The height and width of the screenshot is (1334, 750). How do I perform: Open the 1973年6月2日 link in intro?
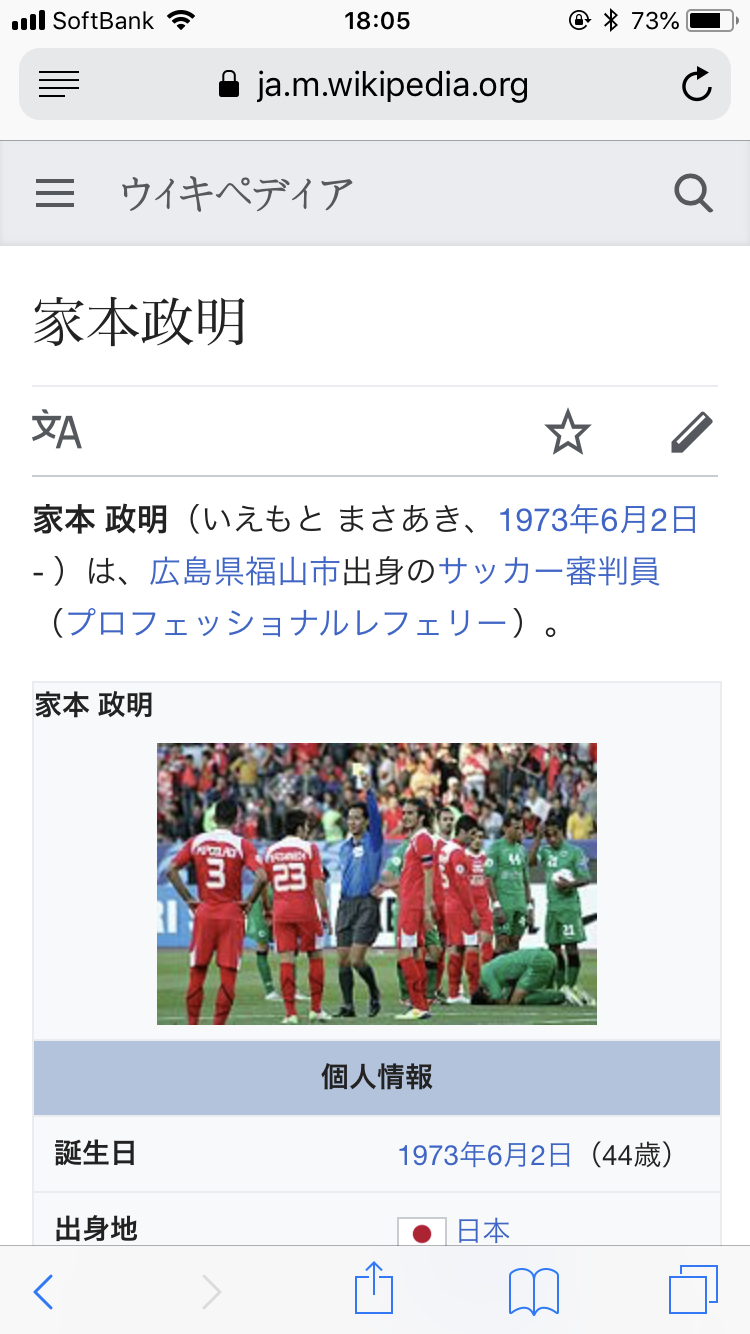[x=598, y=520]
